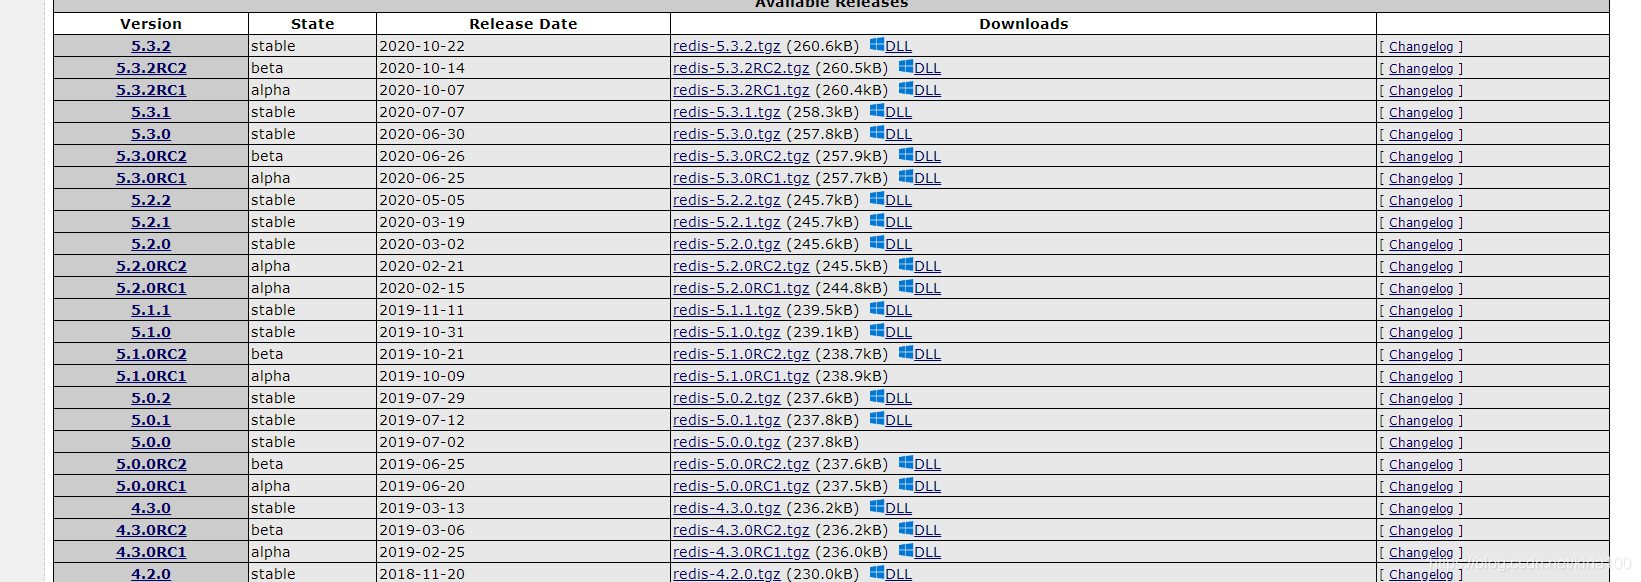Click Windows DLL icon for redis-5.1.0.tgz
The width and height of the screenshot is (1641, 582).
[877, 331]
